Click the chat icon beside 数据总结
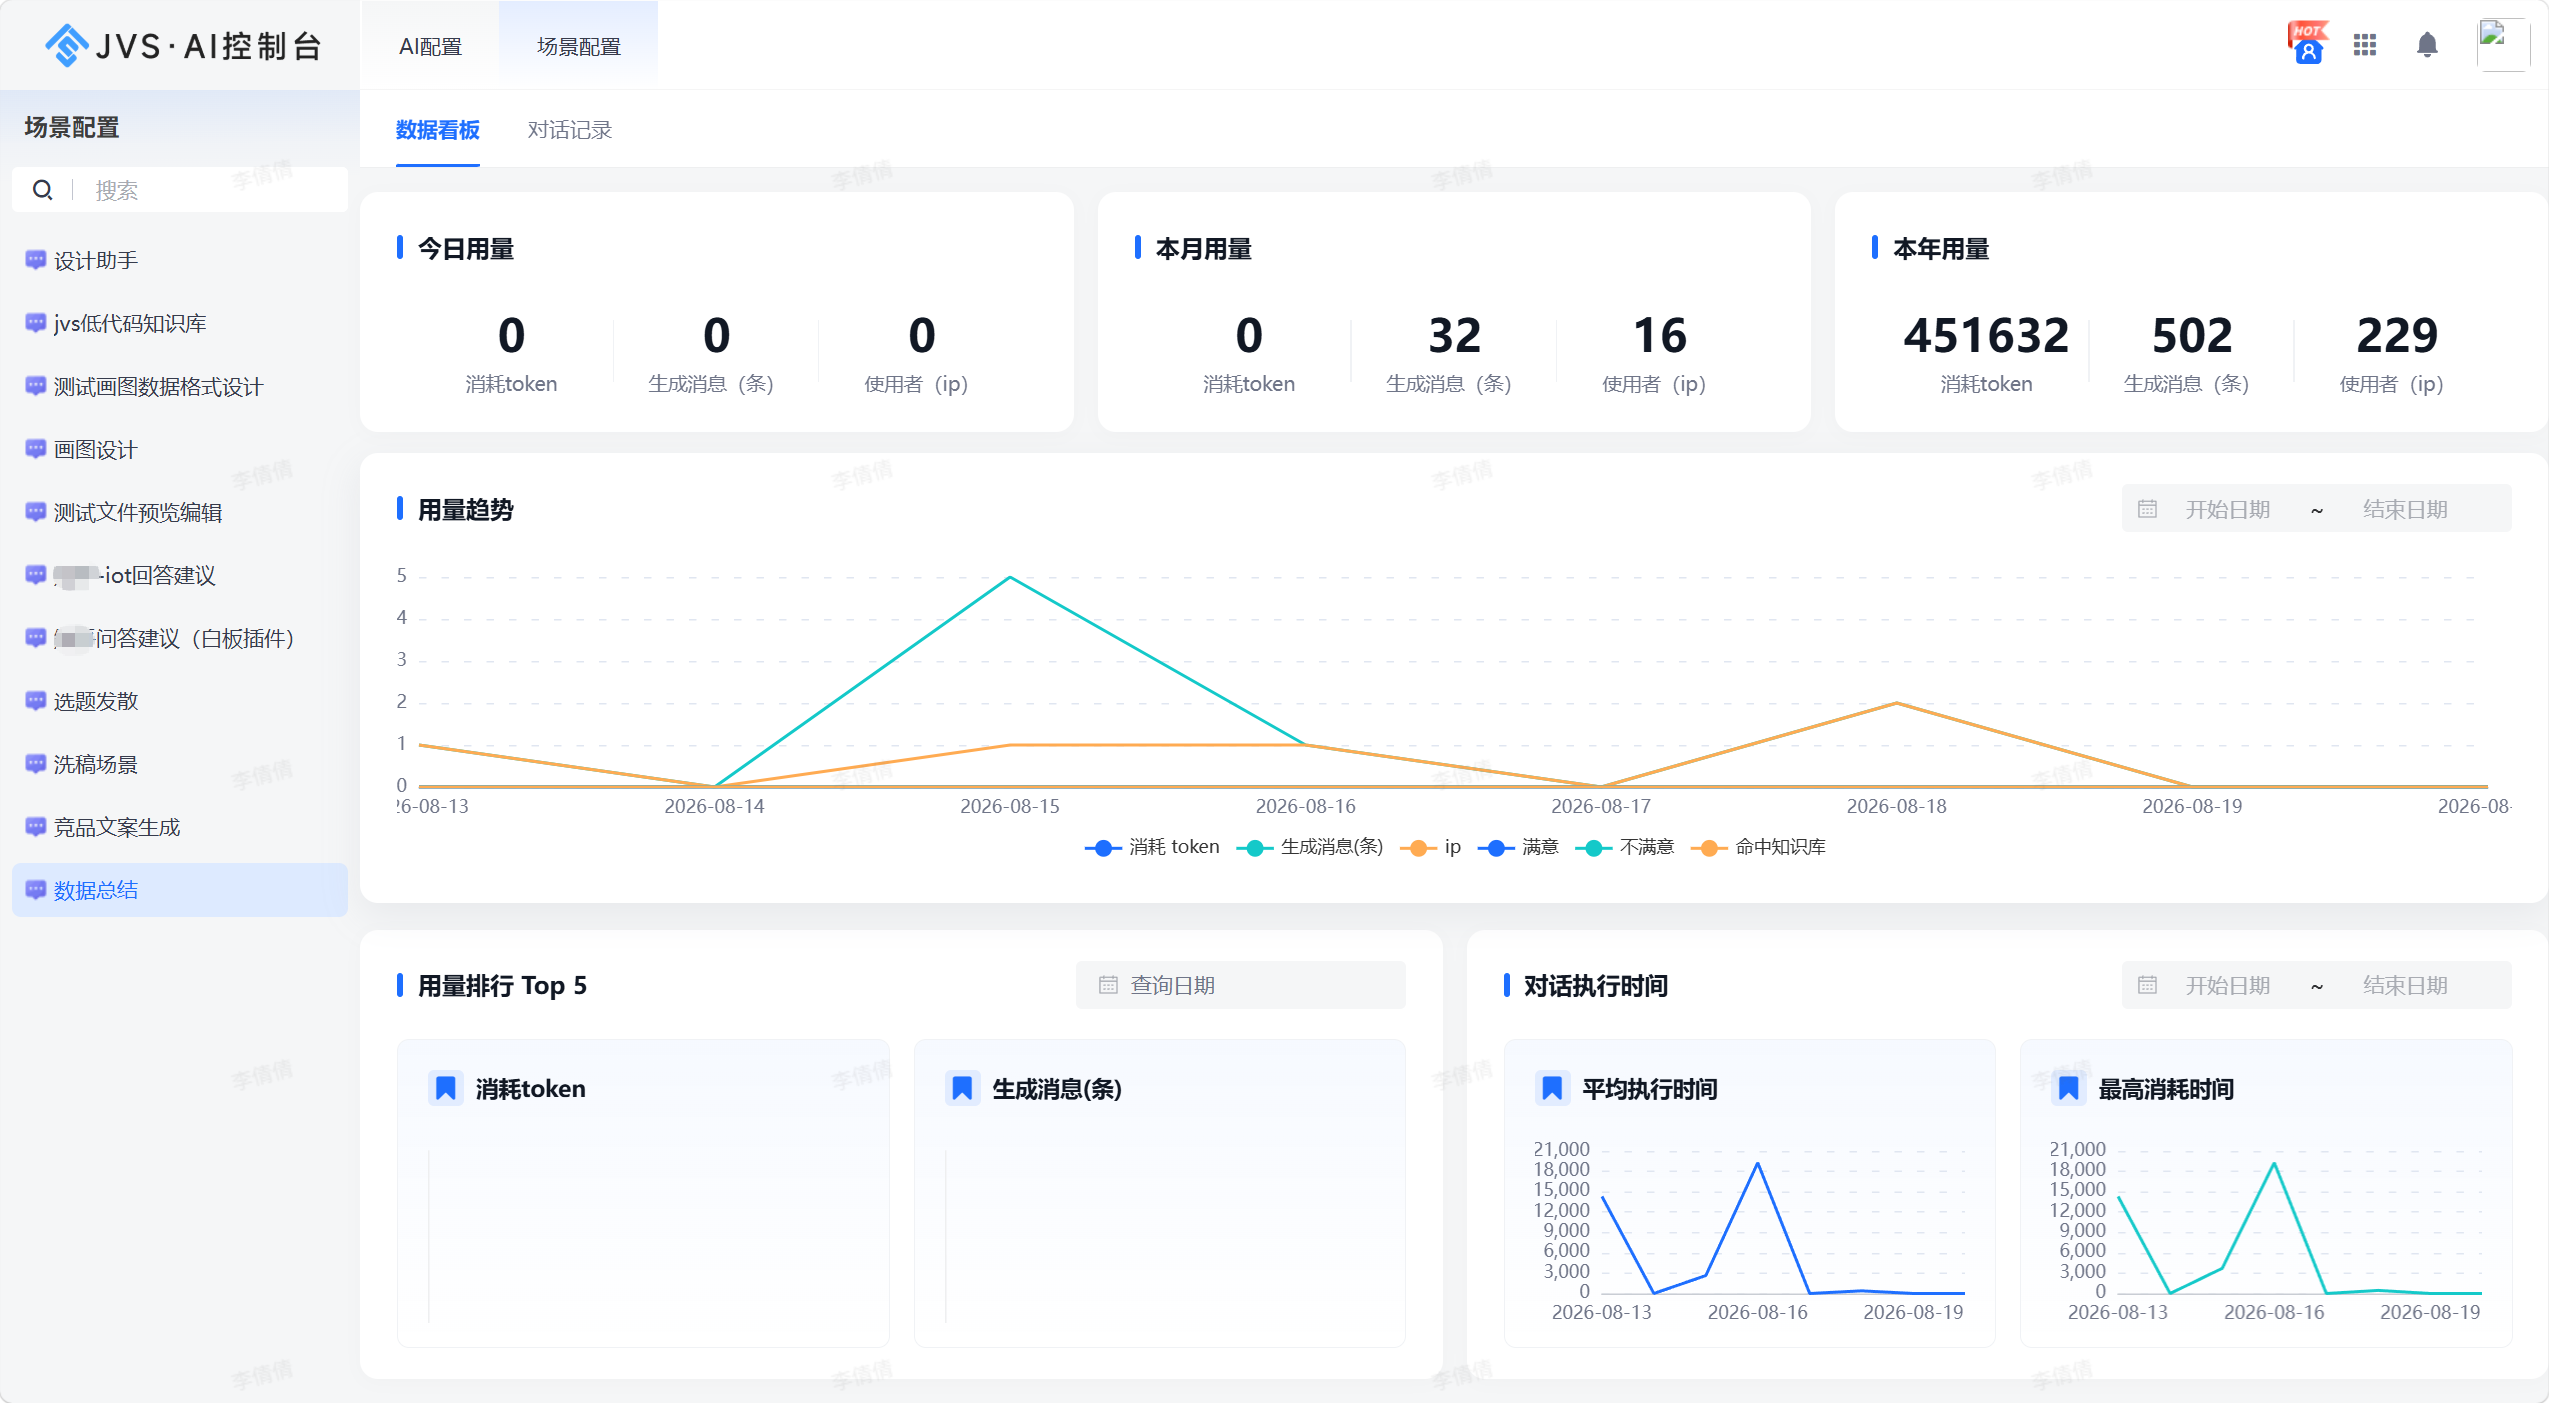The width and height of the screenshot is (2549, 1403). 35,890
